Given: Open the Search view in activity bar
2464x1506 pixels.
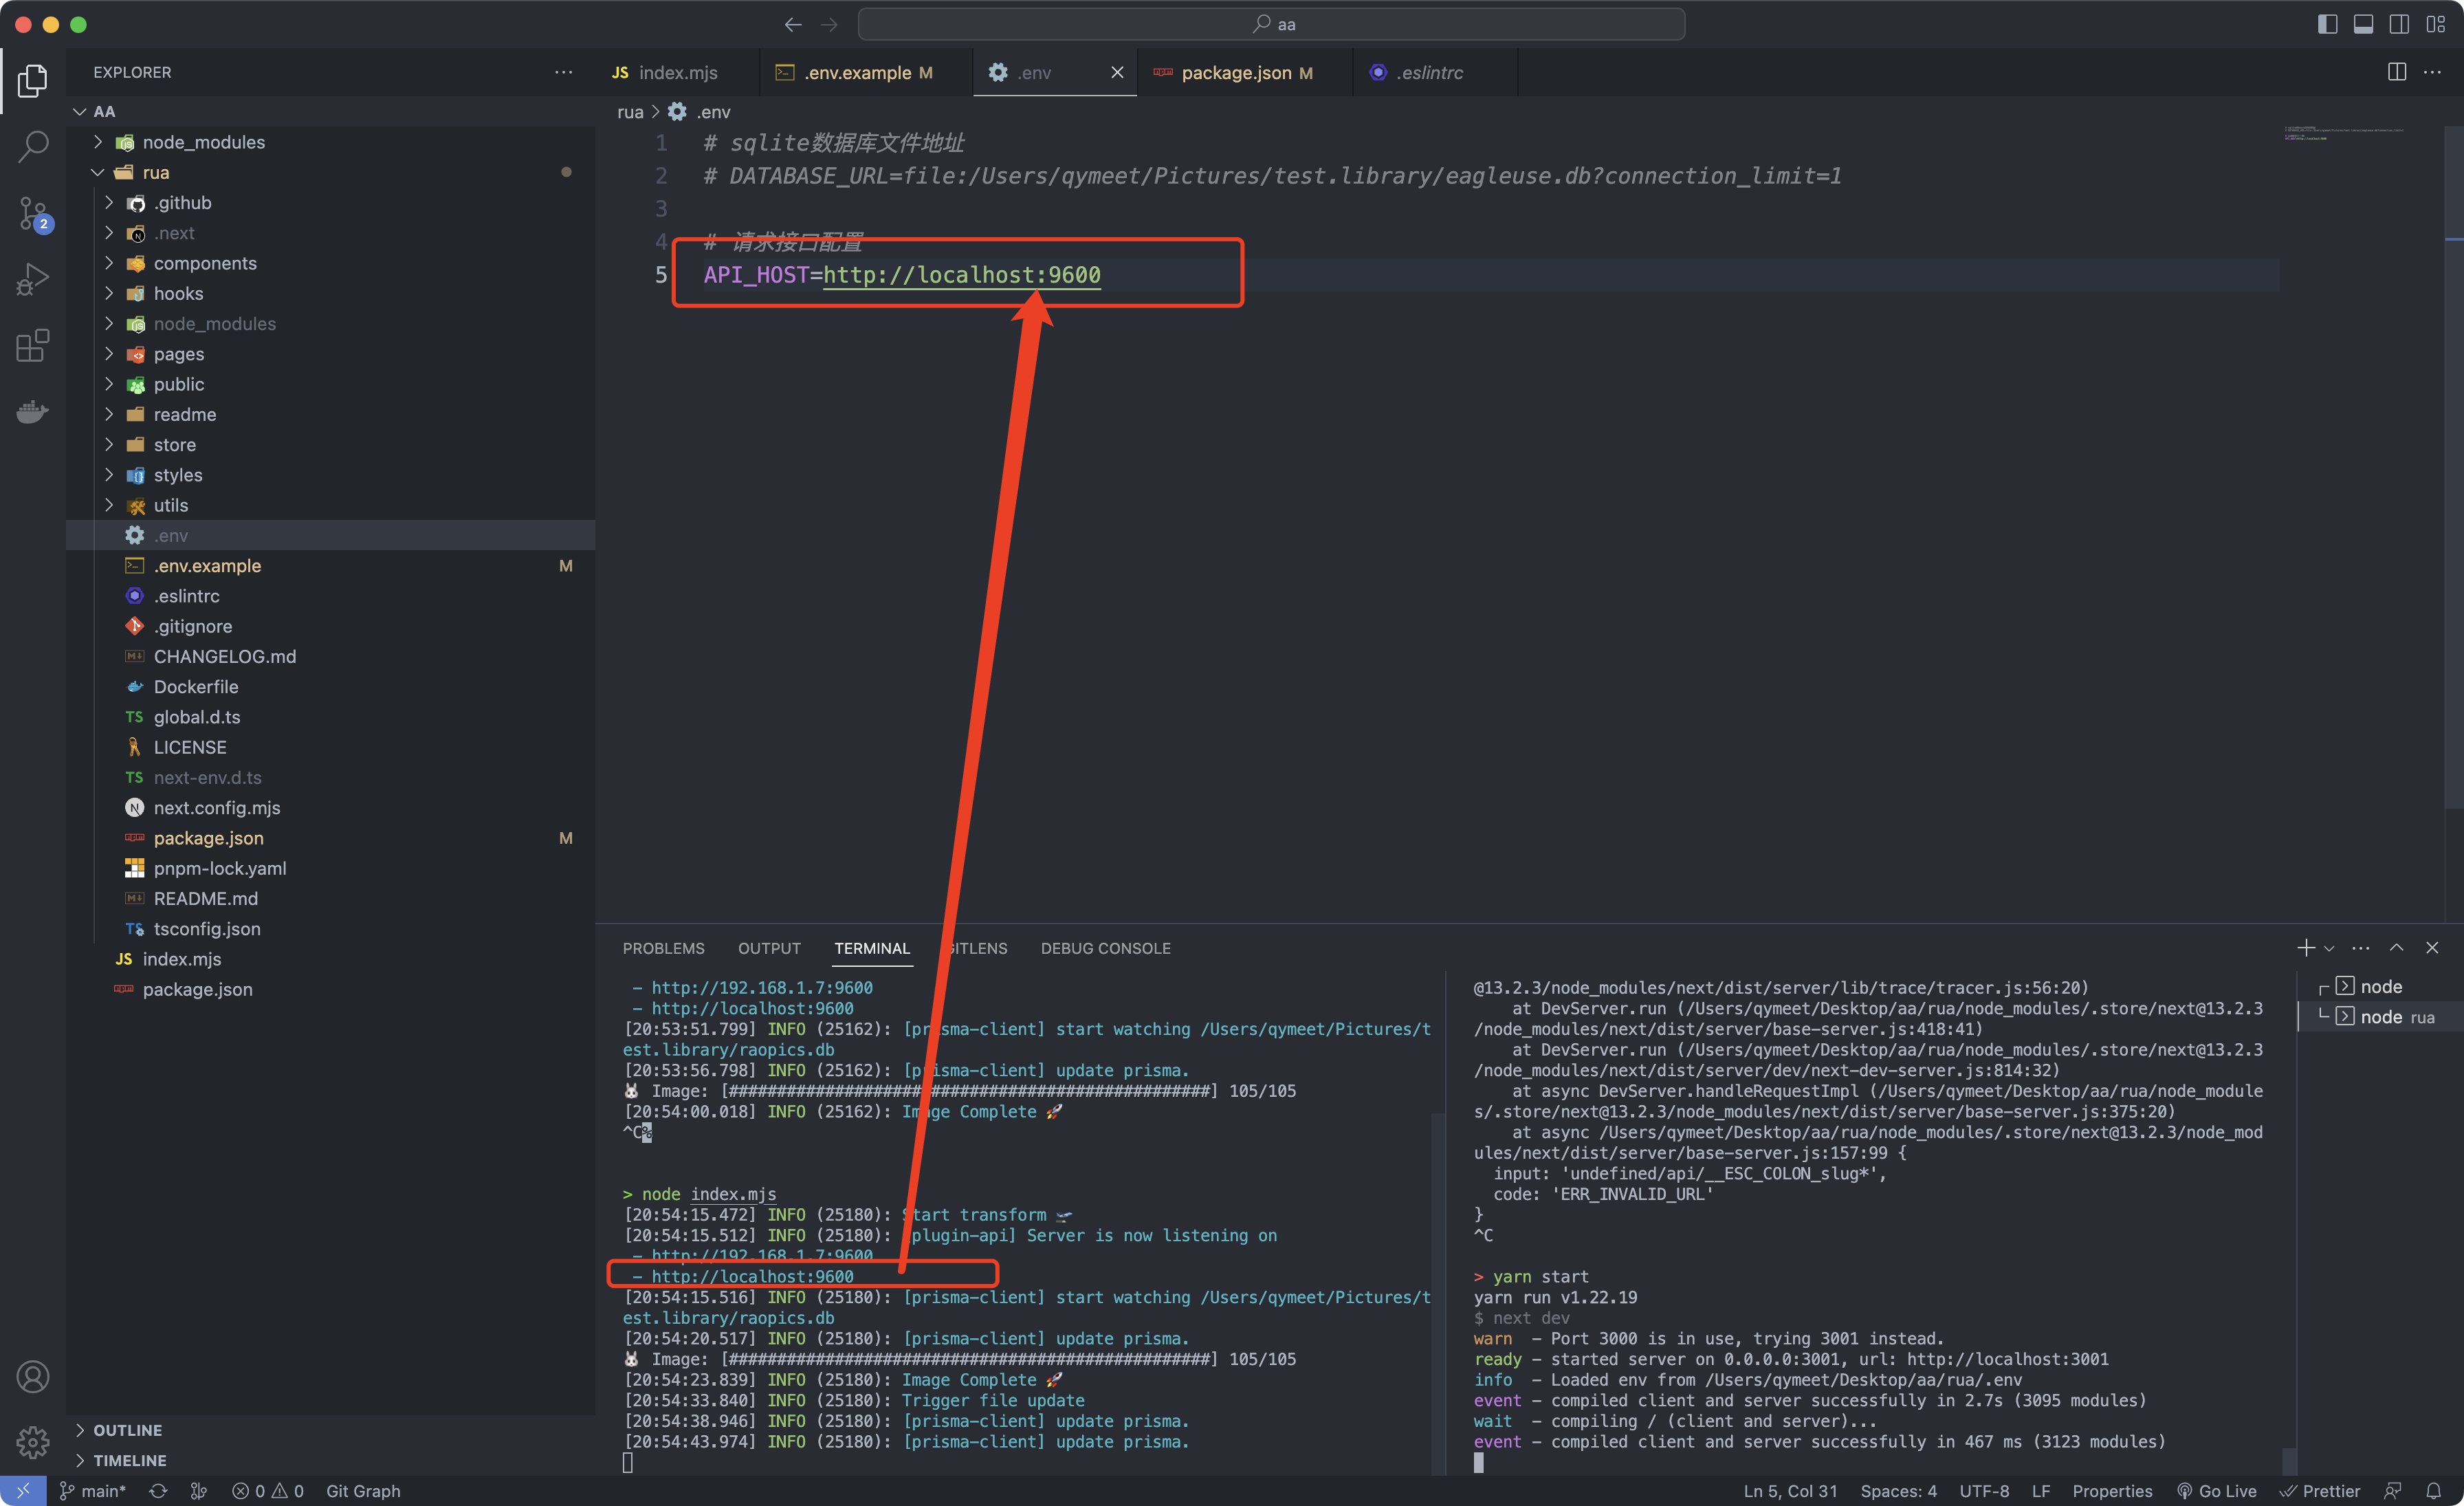Looking at the screenshot, I should [33, 146].
